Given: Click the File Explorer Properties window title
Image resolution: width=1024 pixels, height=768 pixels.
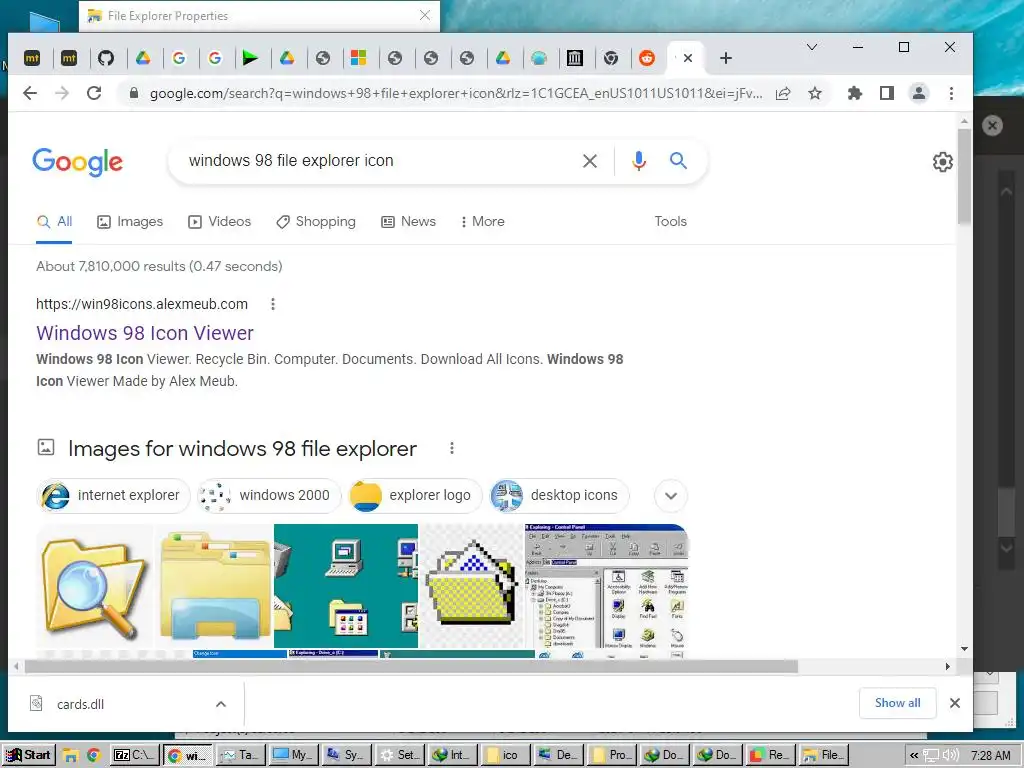Looking at the screenshot, I should click(x=168, y=16).
